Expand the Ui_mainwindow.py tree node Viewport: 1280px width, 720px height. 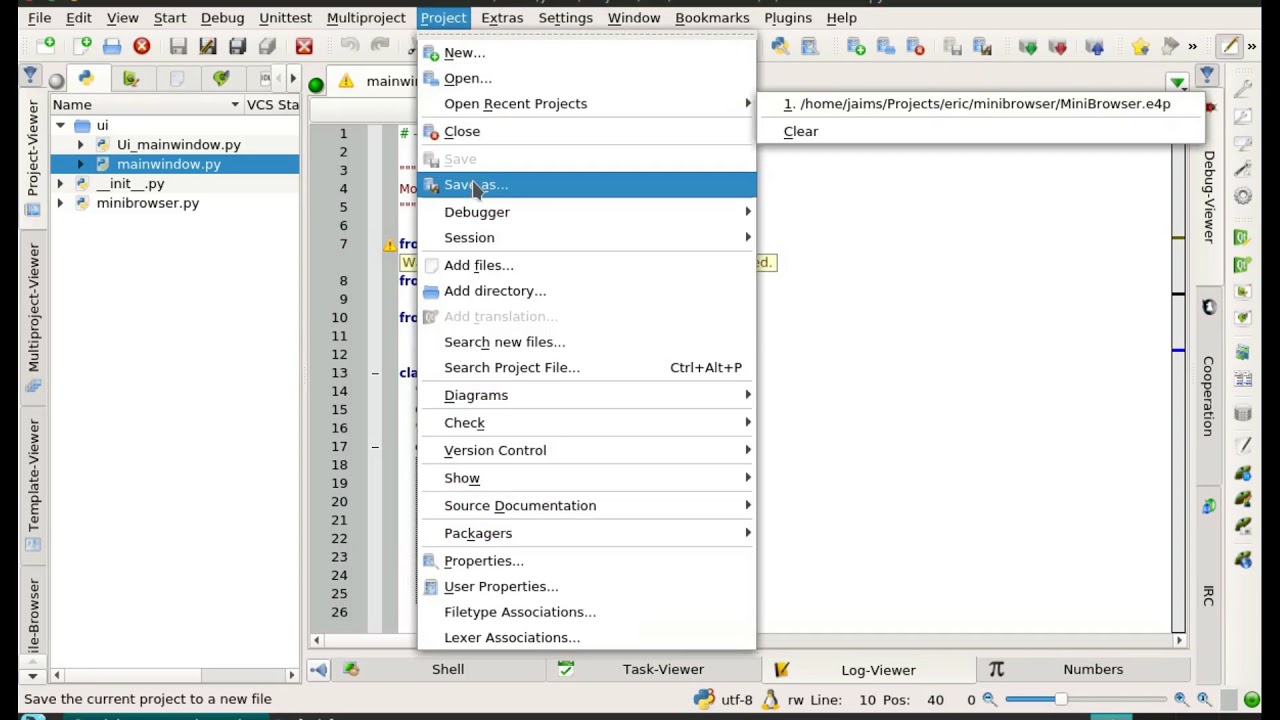tap(80, 145)
